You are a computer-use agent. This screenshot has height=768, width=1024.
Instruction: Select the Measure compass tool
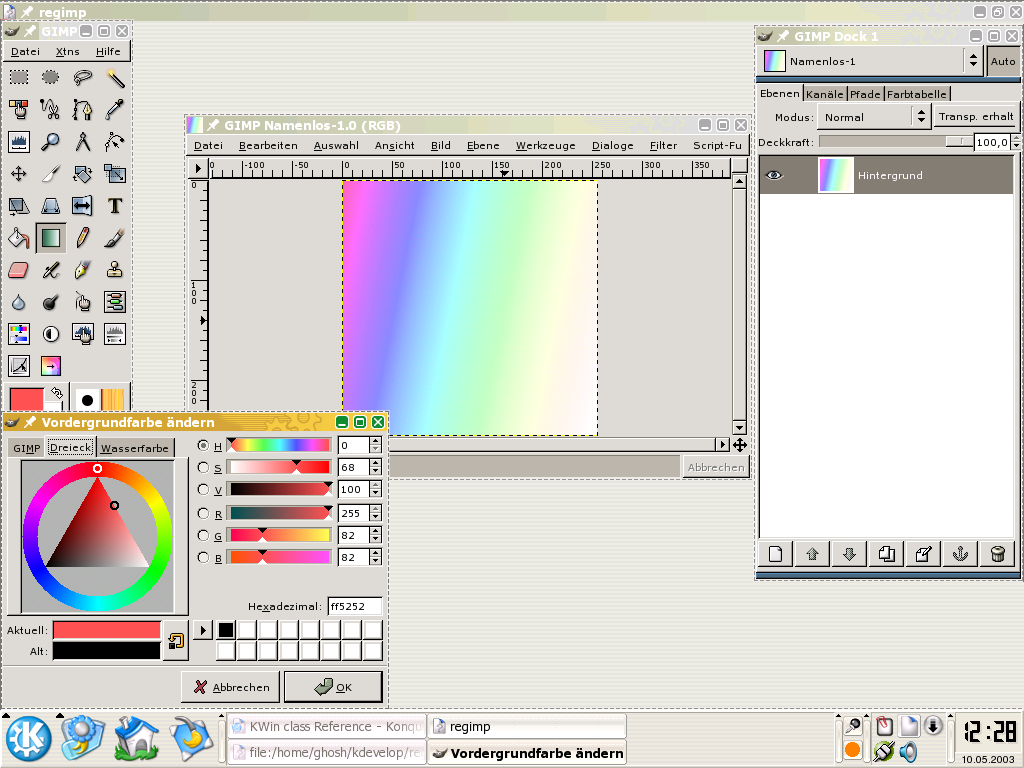[x=82, y=142]
